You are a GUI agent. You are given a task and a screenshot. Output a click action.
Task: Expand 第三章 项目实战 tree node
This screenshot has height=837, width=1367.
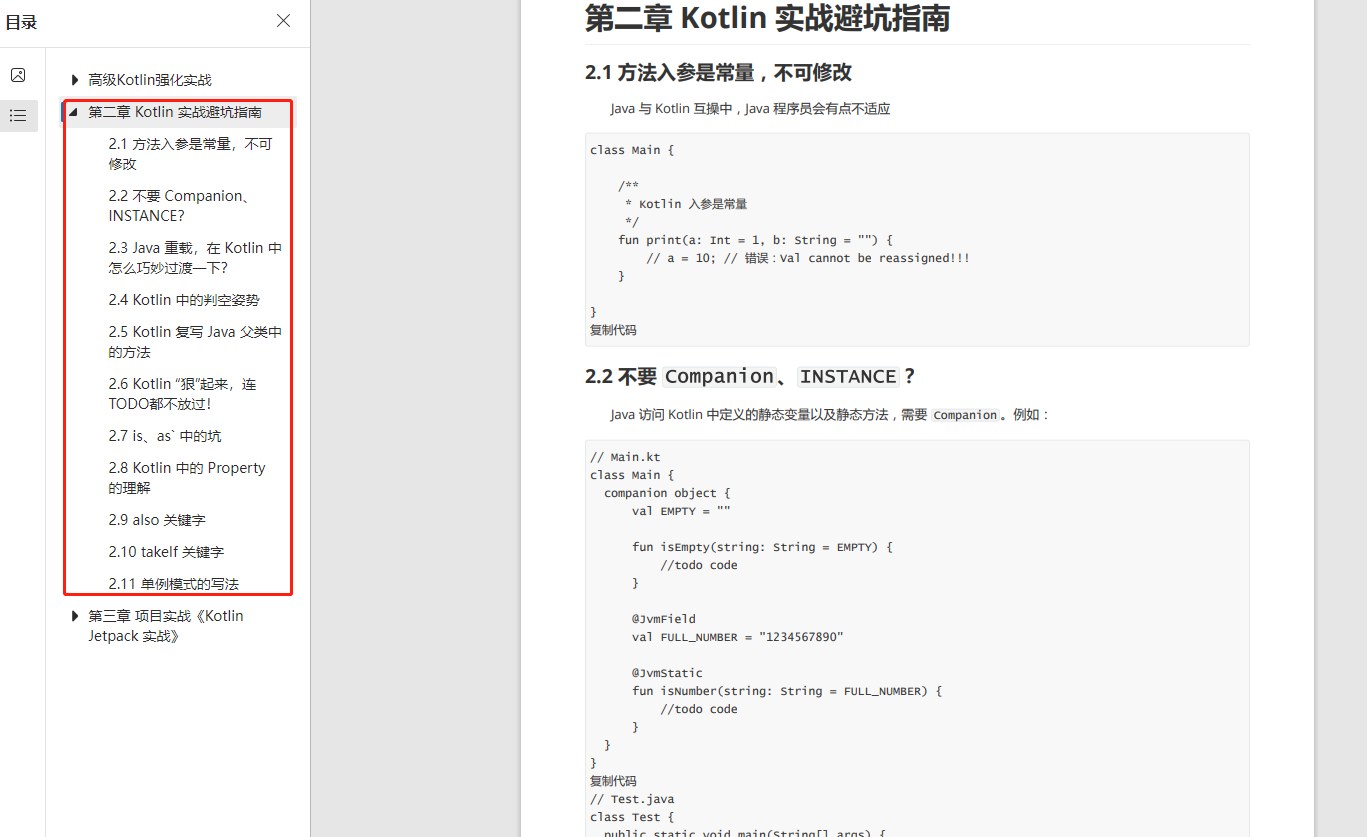coord(75,616)
